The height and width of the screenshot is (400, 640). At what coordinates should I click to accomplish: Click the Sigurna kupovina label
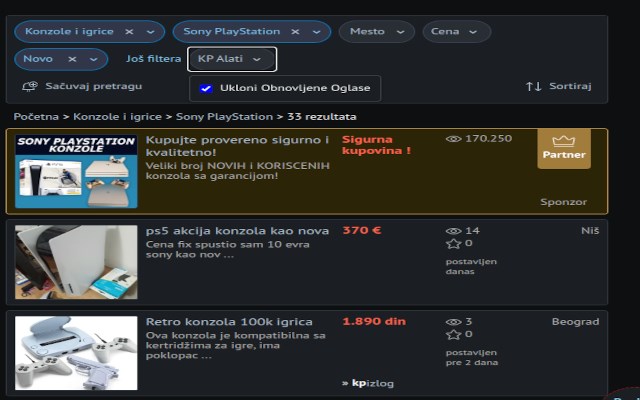pos(376,145)
